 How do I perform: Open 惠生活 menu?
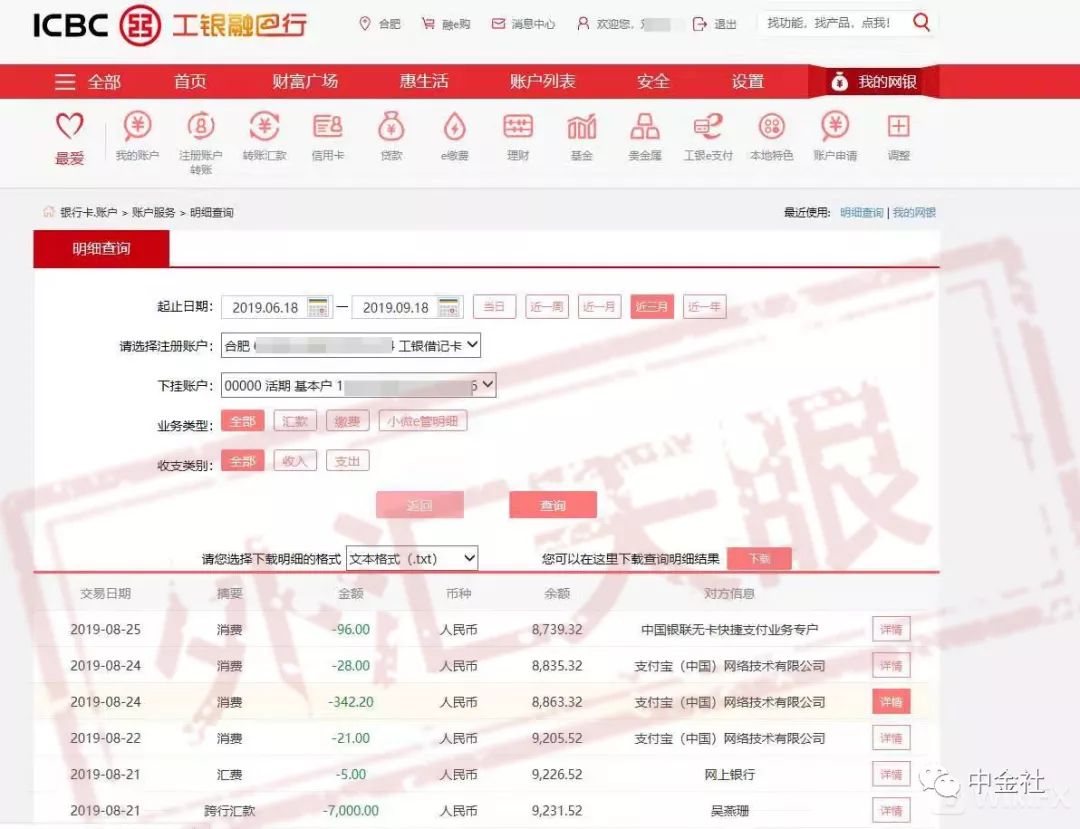424,81
